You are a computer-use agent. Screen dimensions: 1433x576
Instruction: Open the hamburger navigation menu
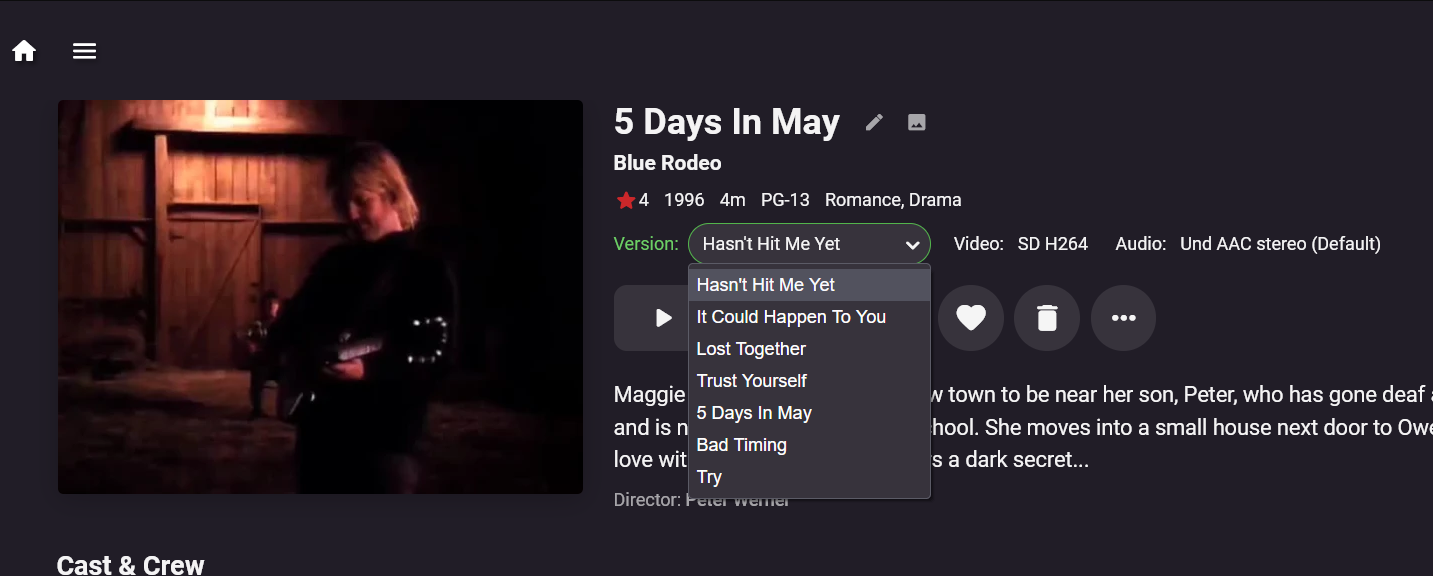click(x=85, y=51)
